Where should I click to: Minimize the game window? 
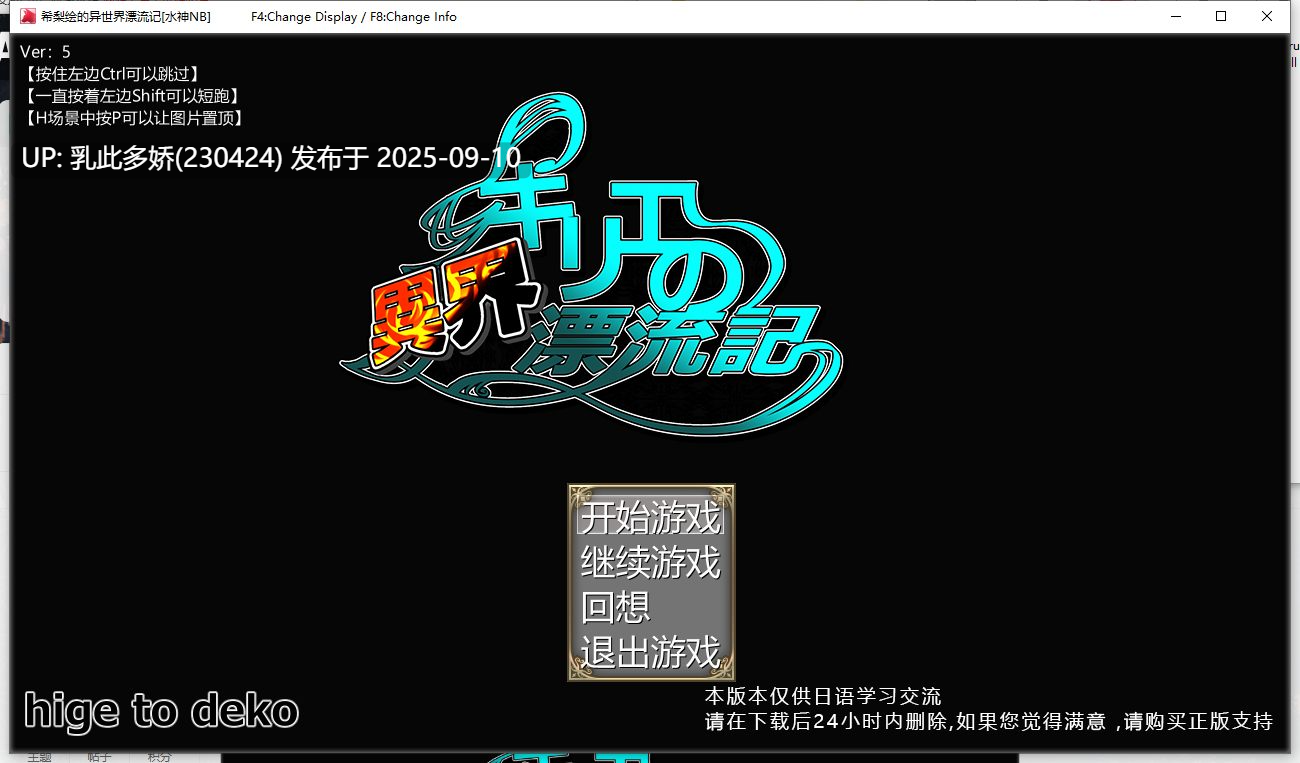1176,16
